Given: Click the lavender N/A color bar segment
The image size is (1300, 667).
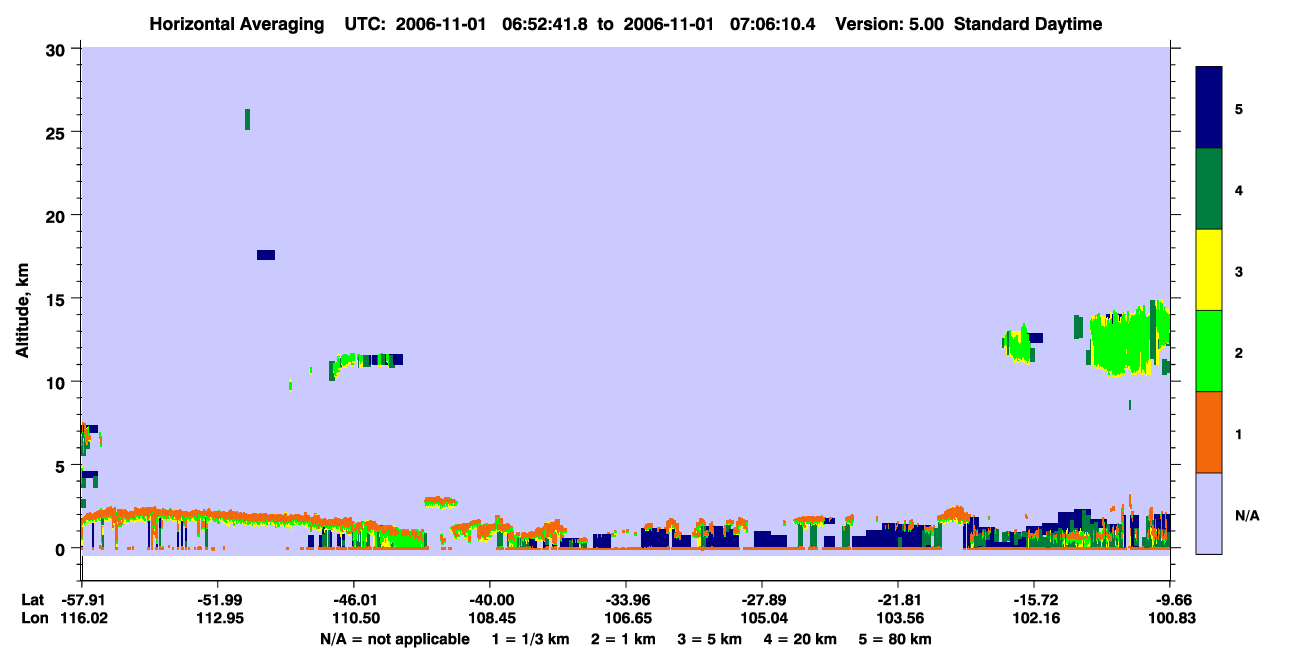Looking at the screenshot, I should (x=1209, y=513).
